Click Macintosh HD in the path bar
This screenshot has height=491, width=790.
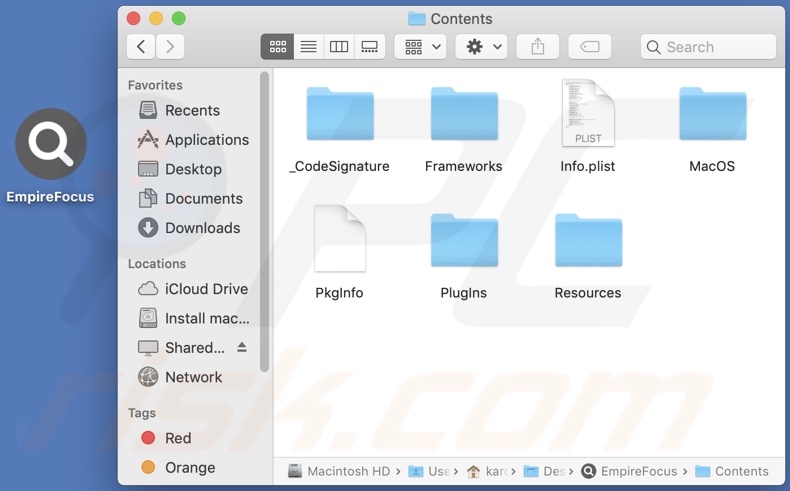[x=339, y=471]
